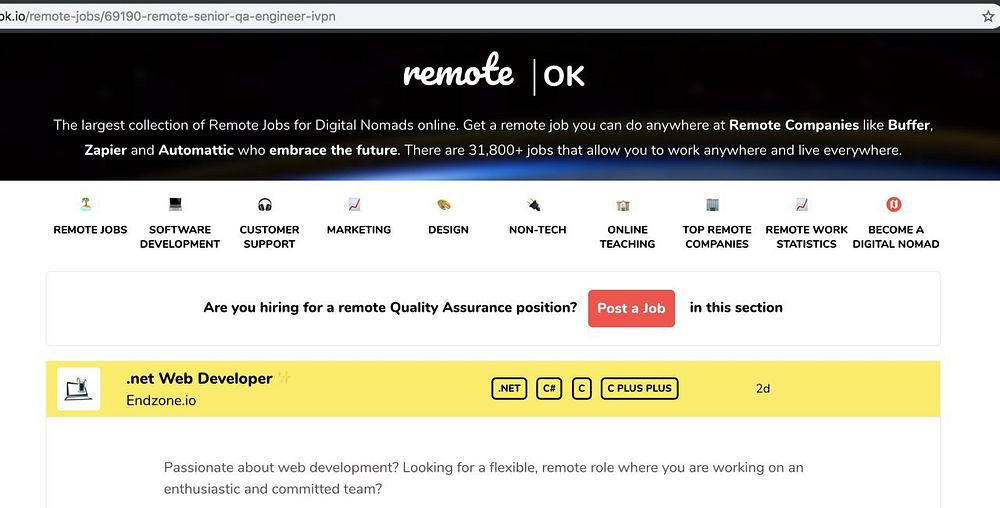Open the Design category

(448, 229)
